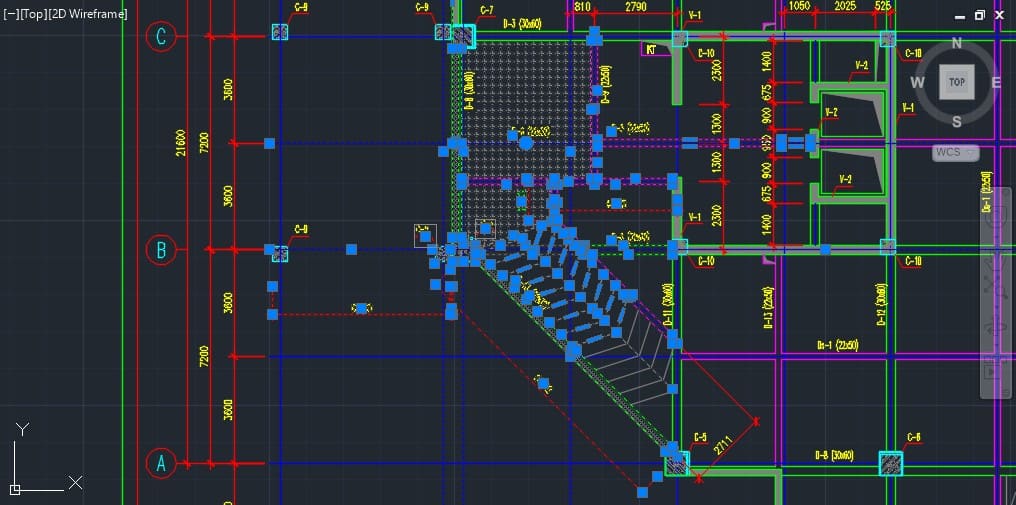Select the 2790 dimension text
The image size is (1016, 505).
[634, 7]
